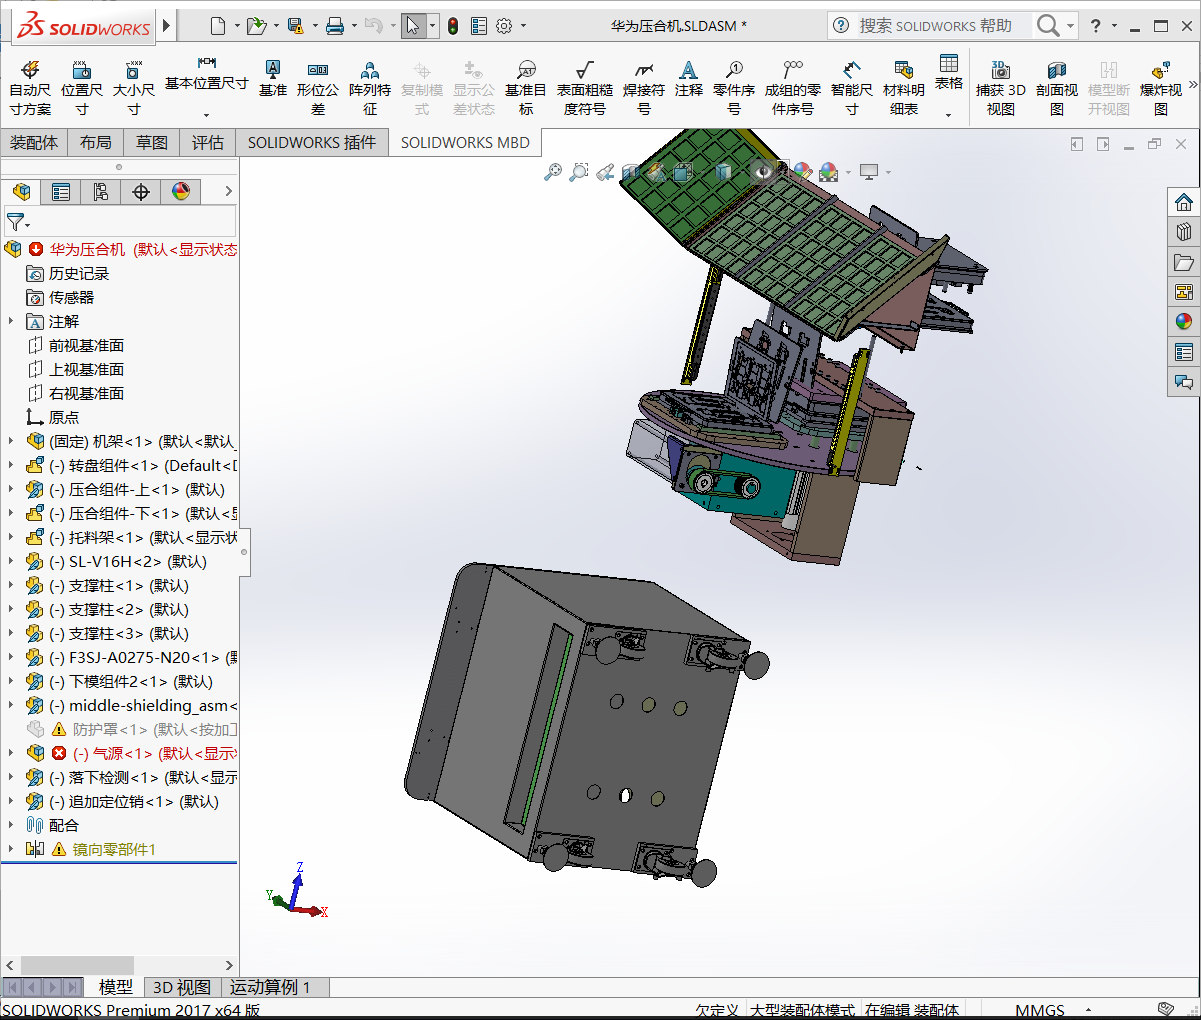Toggle the Select arrow tool
1201x1020 pixels.
point(412,26)
